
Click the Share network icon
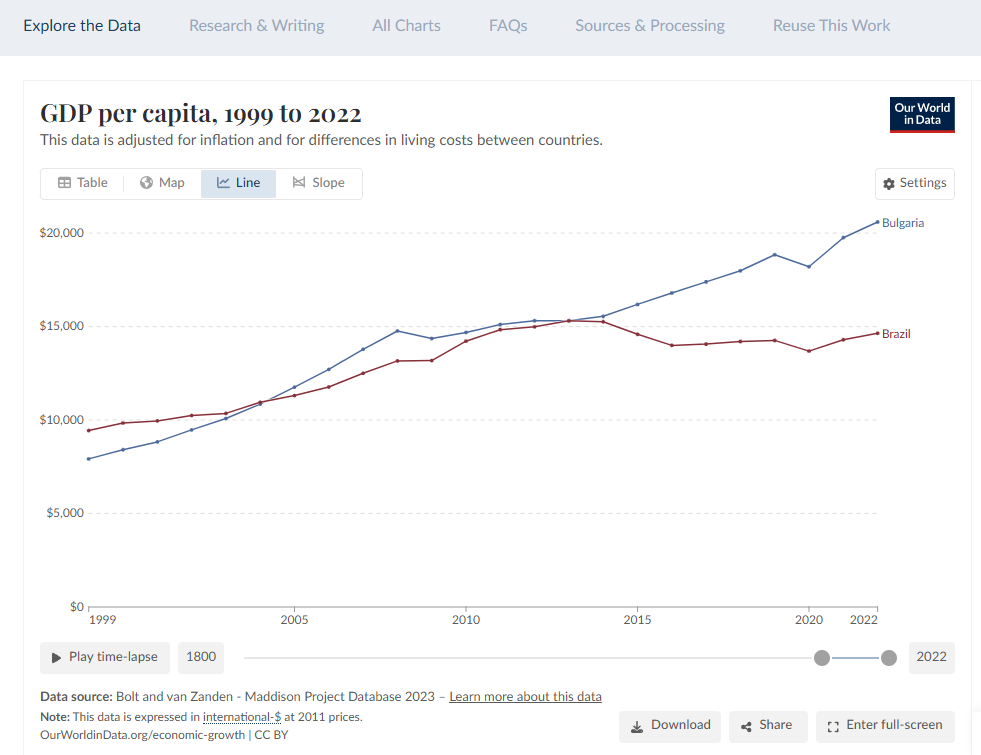pyautogui.click(x=746, y=727)
